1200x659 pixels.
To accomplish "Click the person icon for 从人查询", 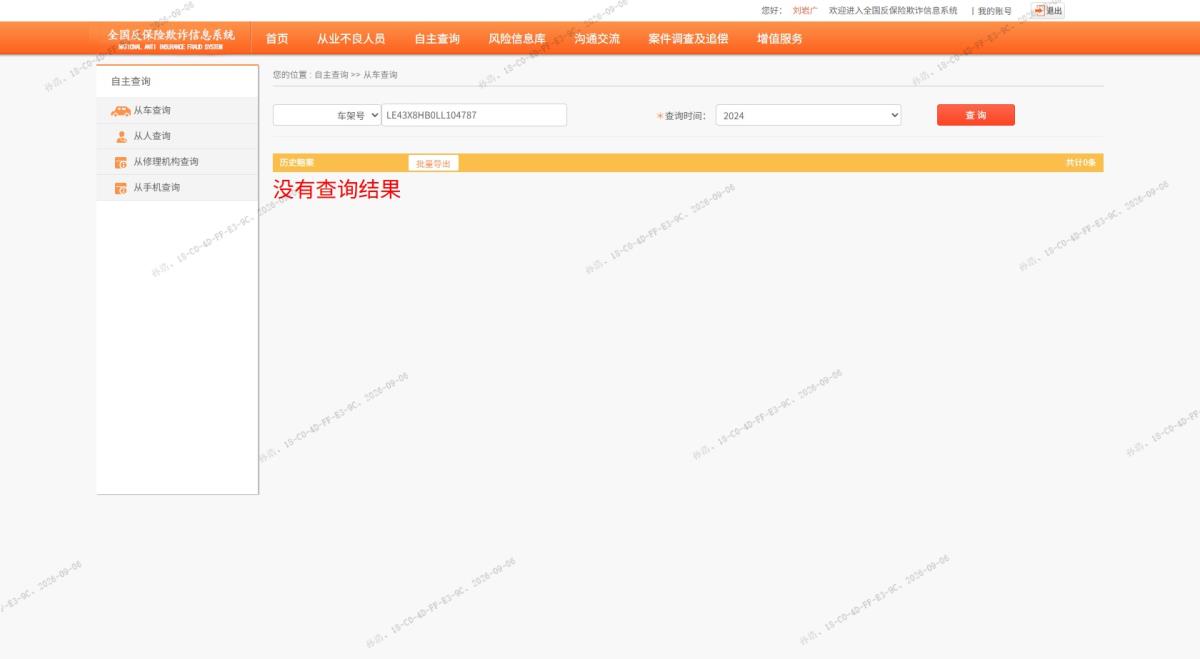I will point(121,137).
